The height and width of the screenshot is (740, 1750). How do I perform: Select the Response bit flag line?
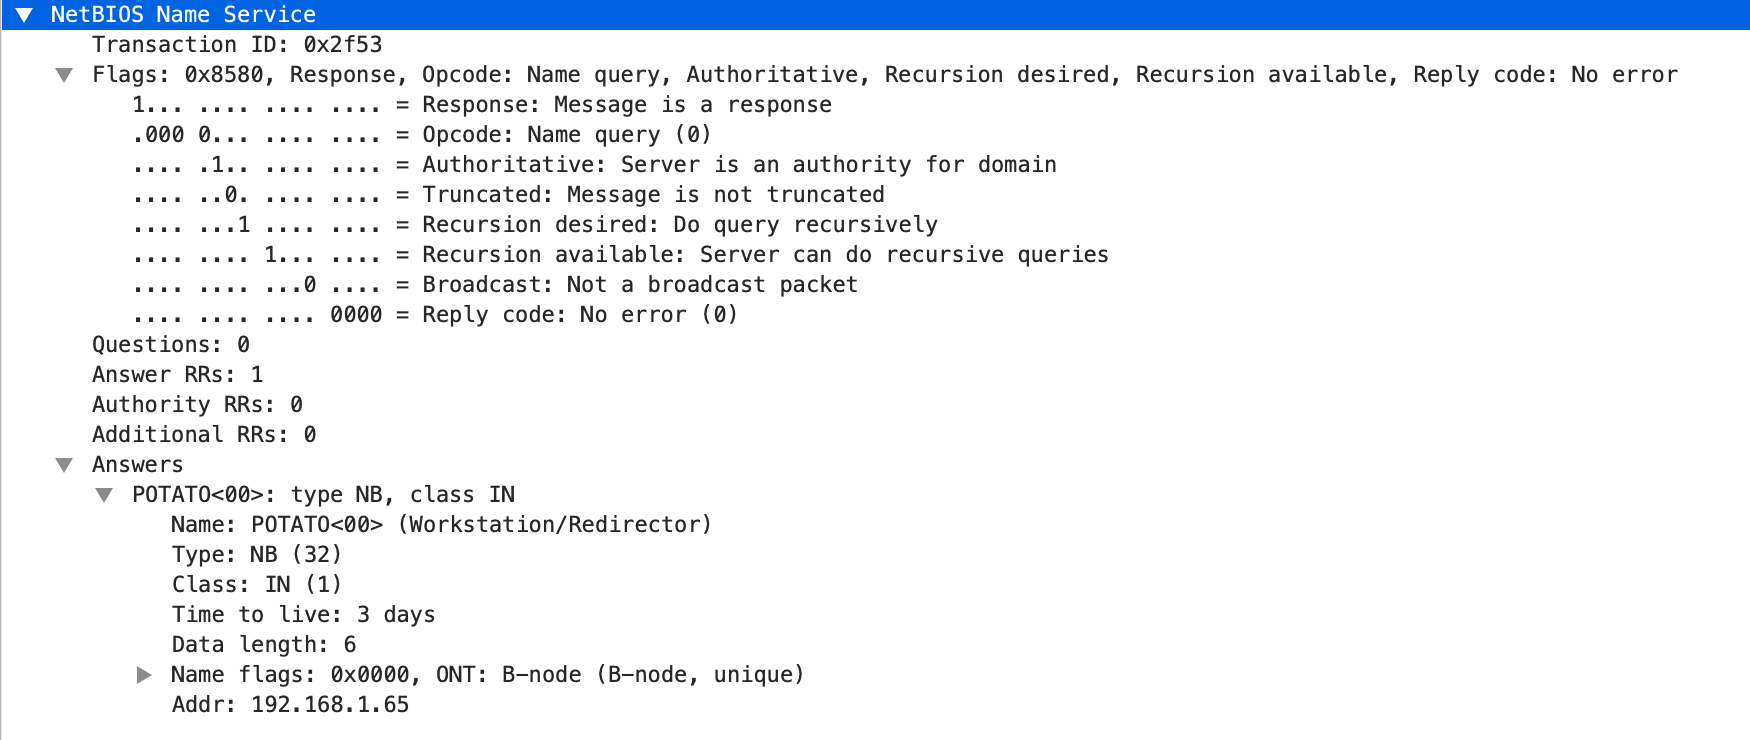coord(481,105)
